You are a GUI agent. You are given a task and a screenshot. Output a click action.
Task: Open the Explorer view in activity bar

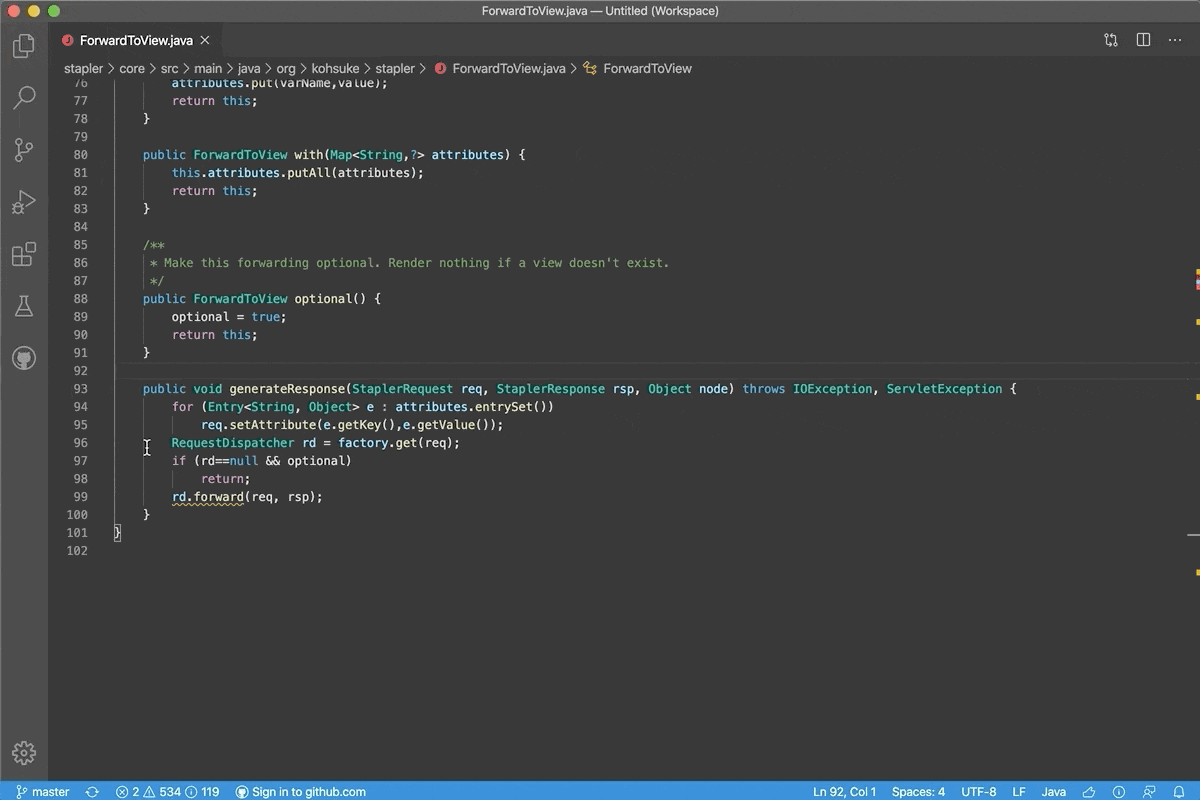point(24,46)
